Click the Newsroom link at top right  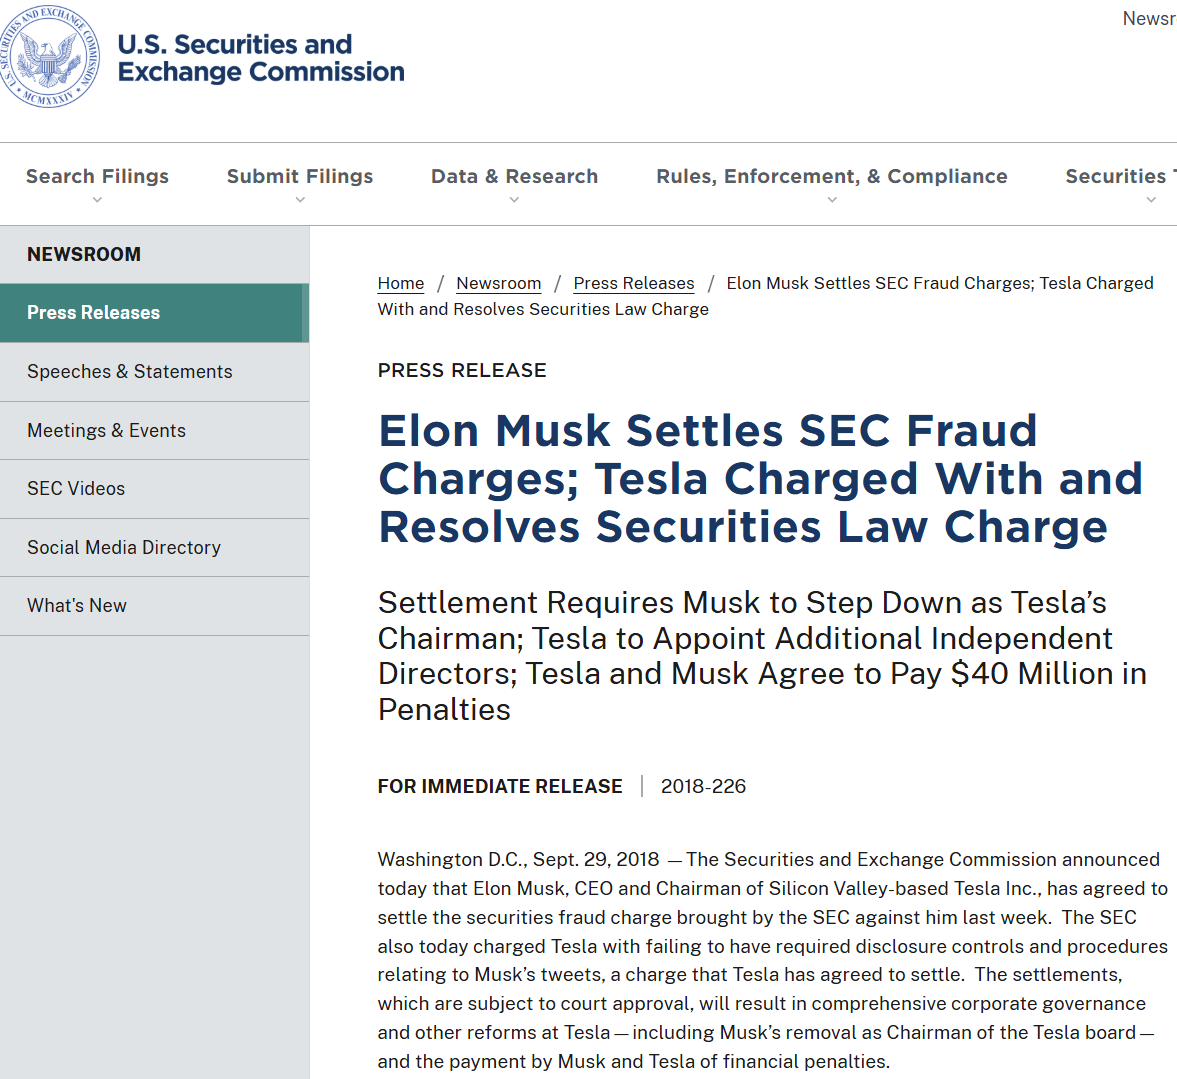[x=1149, y=19]
